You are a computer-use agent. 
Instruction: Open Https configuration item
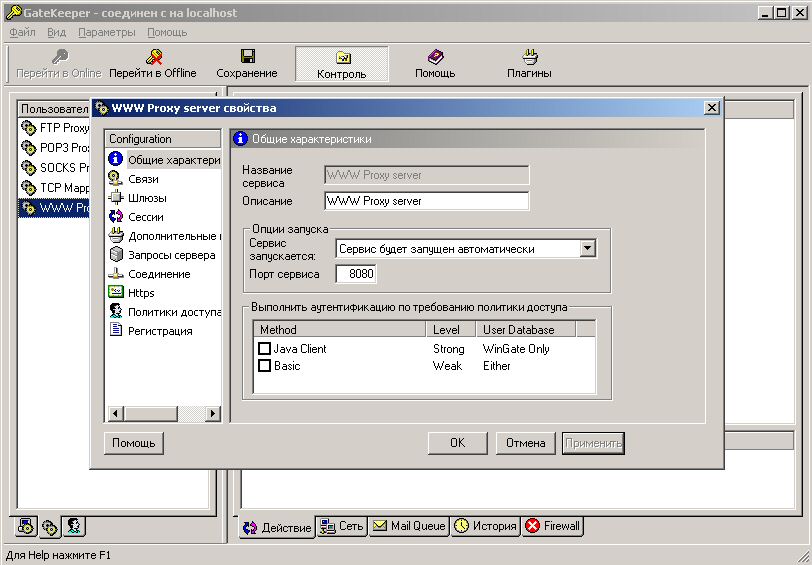[x=132, y=293]
